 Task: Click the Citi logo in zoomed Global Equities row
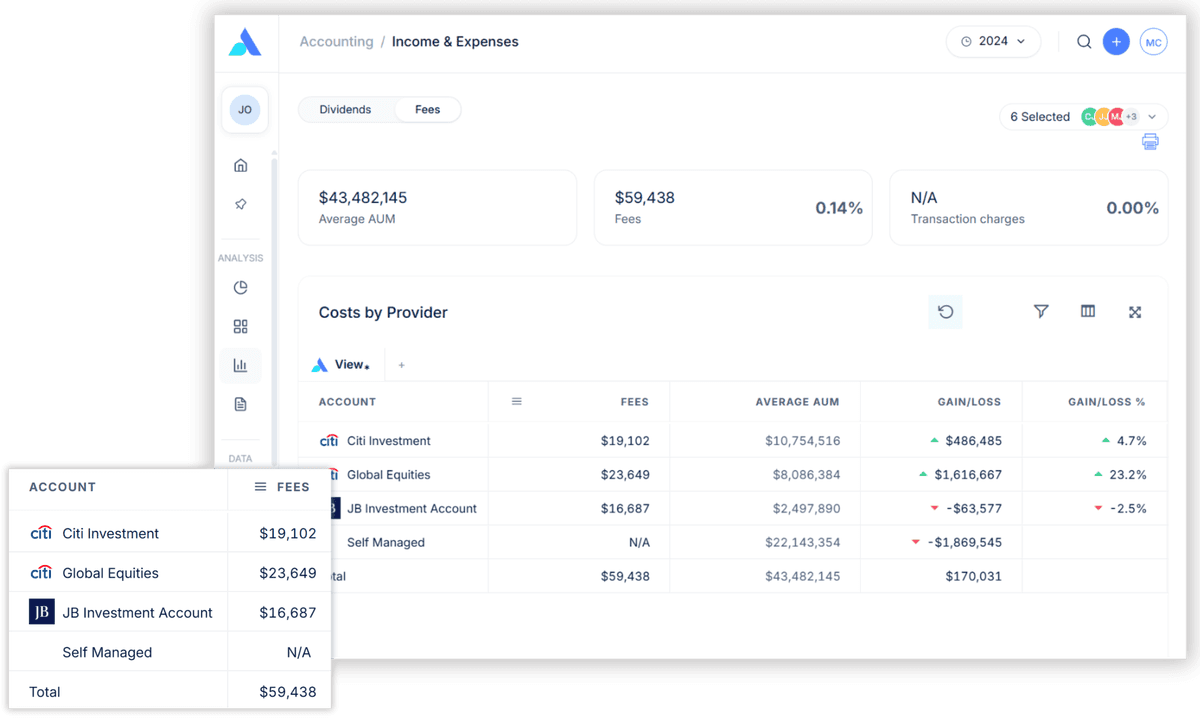pos(41,573)
